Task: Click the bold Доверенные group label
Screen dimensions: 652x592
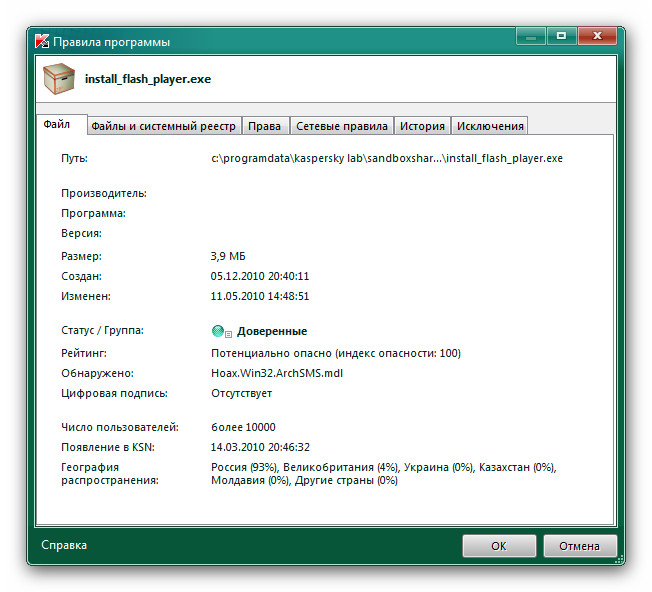Action: (271, 331)
